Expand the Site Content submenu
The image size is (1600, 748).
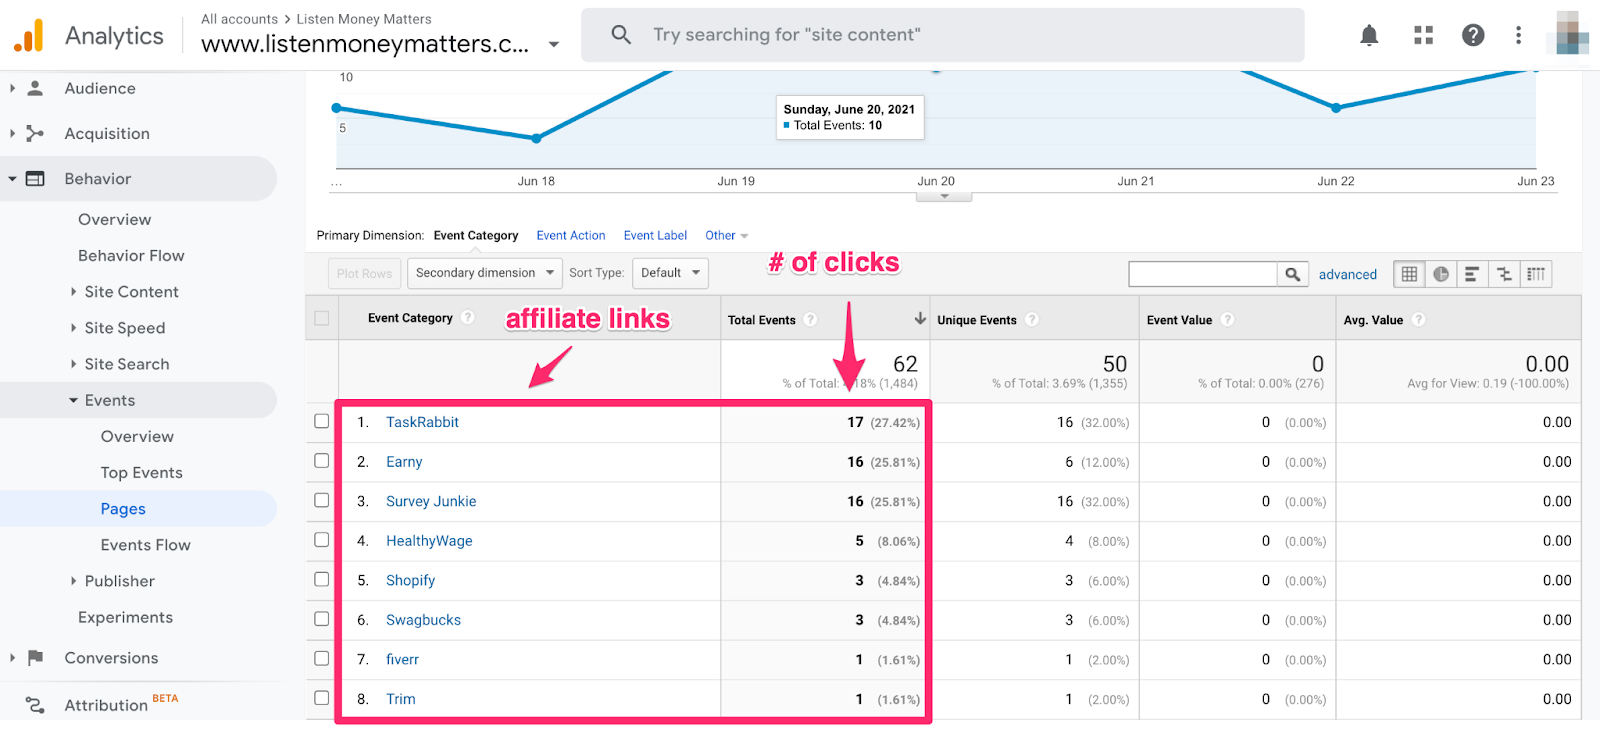73,292
